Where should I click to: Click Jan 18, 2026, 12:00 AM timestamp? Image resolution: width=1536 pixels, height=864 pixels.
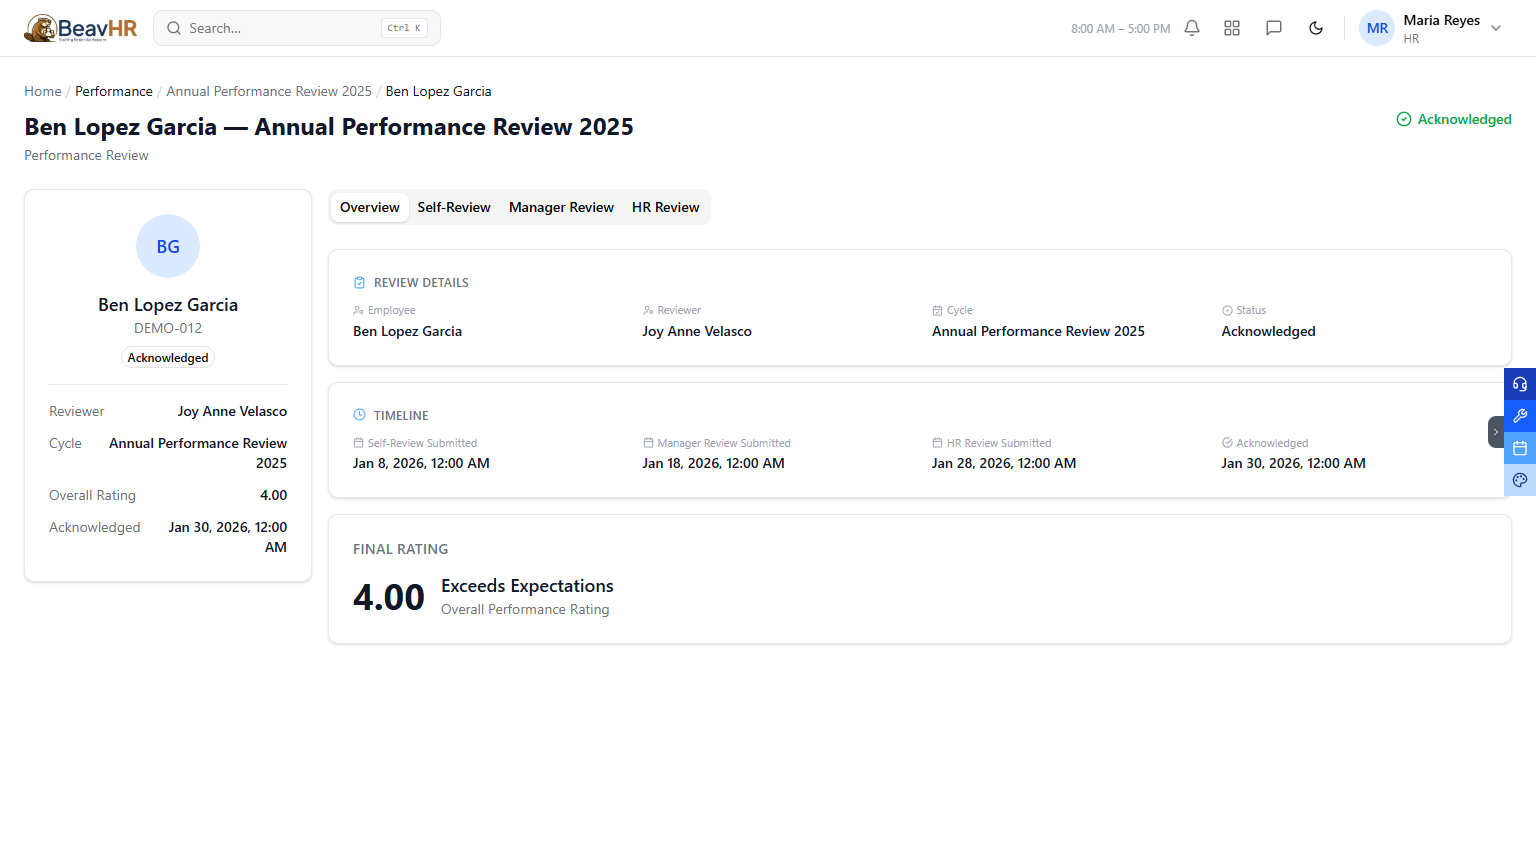[x=713, y=463]
